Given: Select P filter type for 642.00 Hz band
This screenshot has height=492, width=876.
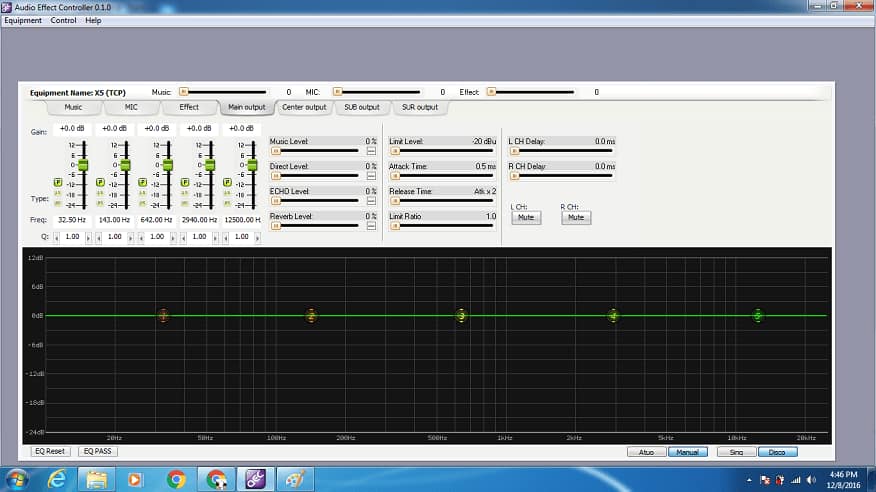Looking at the screenshot, I should point(142,183).
